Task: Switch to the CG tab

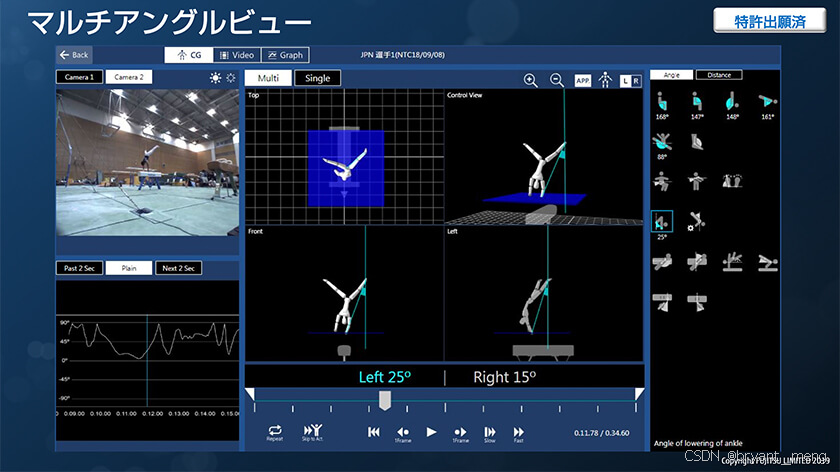Action: 189,55
